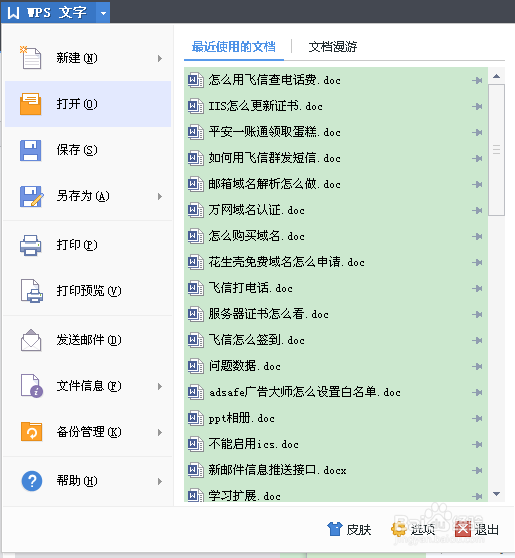Toggle pin for 学习扩展.doc

[x=477, y=496]
